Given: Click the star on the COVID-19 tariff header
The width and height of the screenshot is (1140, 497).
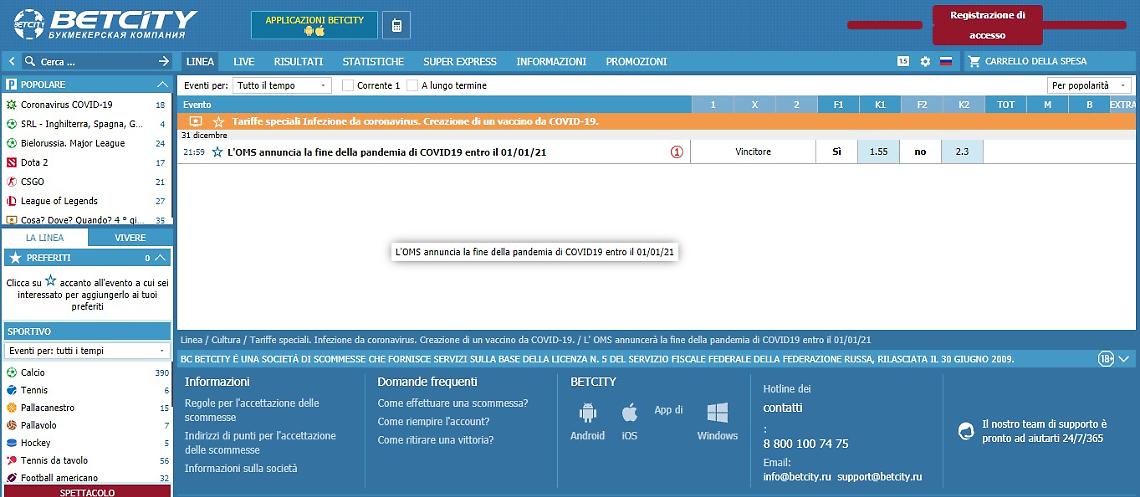Looking at the screenshot, I should (x=218, y=121).
